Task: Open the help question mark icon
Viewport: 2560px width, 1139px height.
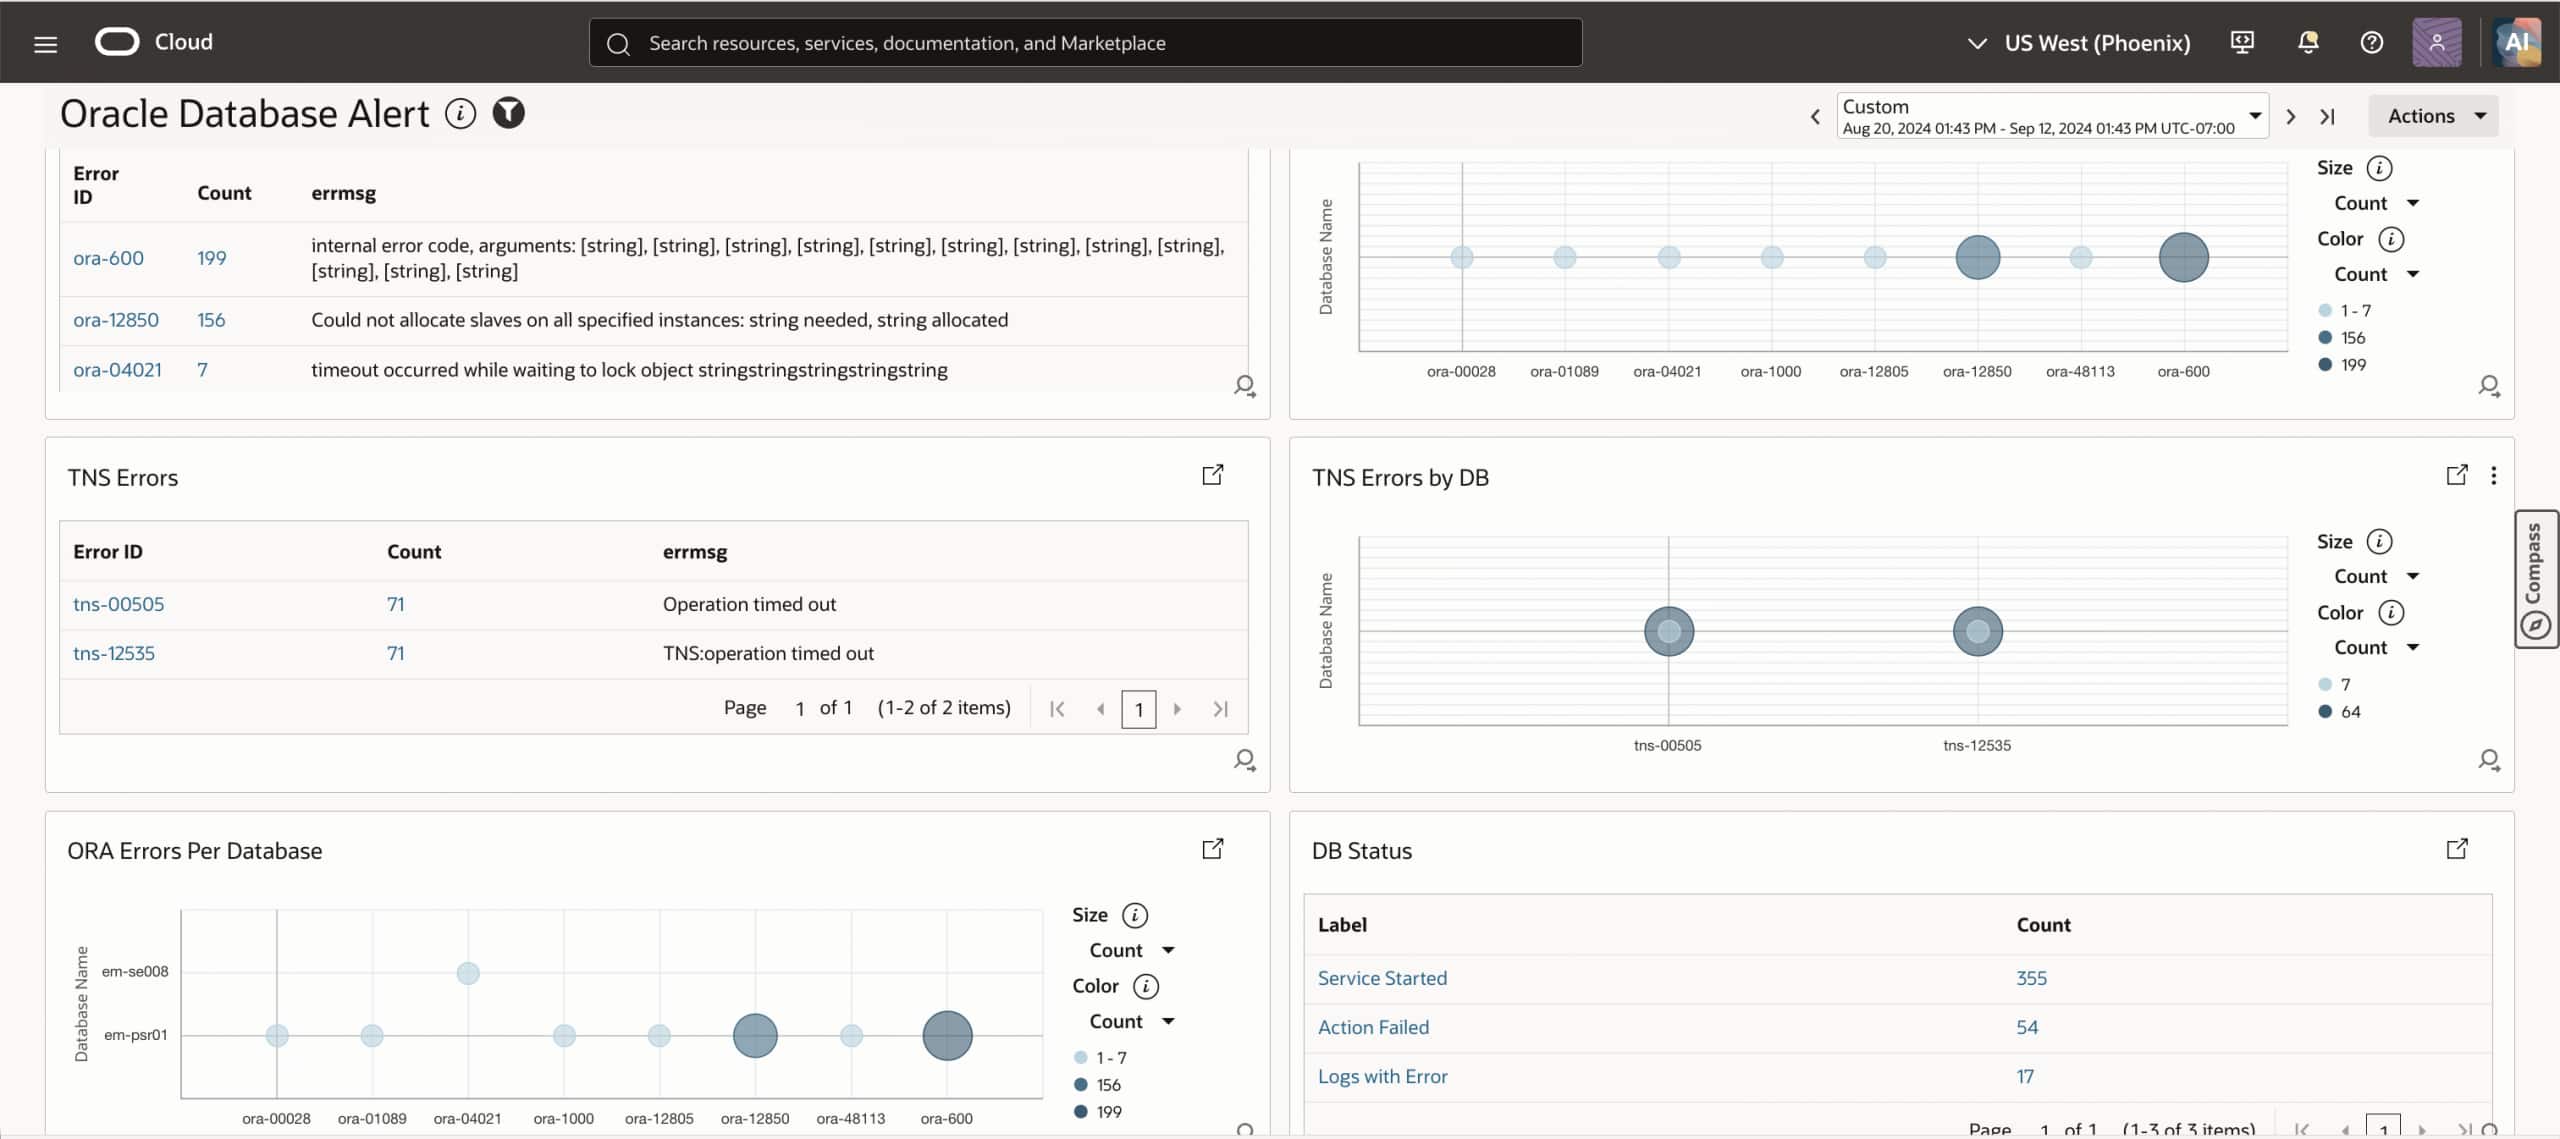Action: (2371, 42)
